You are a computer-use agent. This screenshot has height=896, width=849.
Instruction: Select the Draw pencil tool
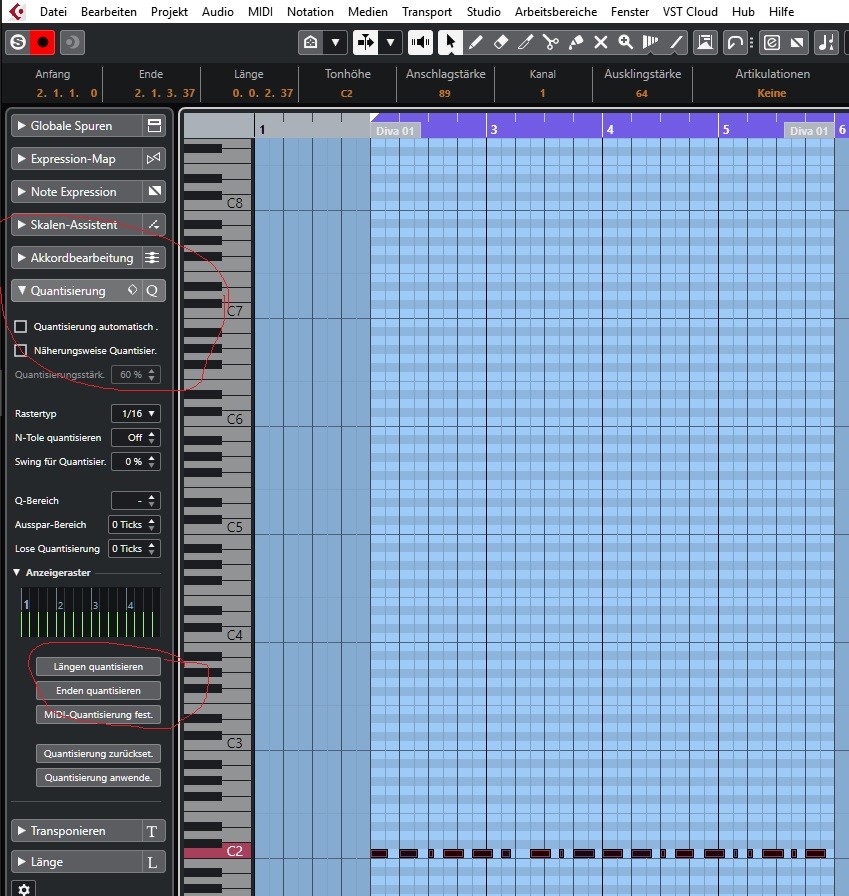coord(475,42)
